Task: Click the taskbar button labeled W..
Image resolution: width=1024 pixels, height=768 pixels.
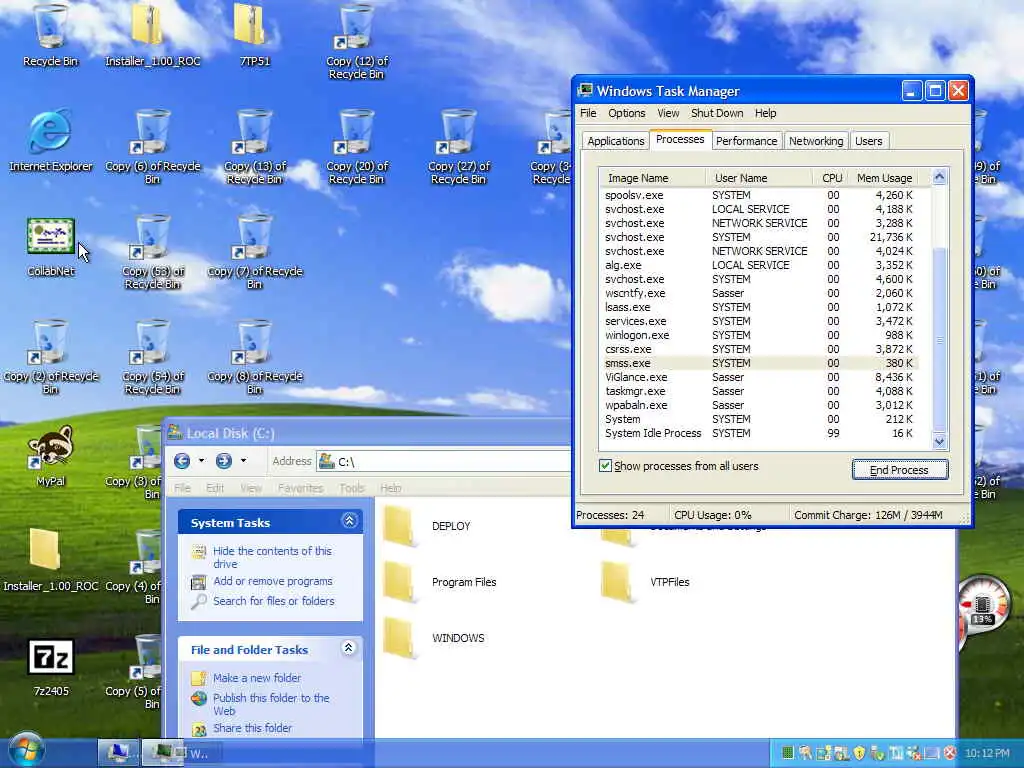Action: point(182,753)
